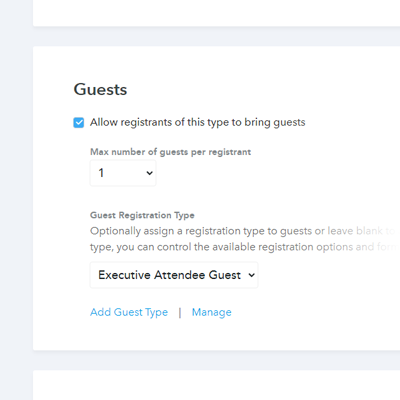Click the chevron on the guests count selector
Image resolution: width=400 pixels, height=400 pixels.
point(149,173)
